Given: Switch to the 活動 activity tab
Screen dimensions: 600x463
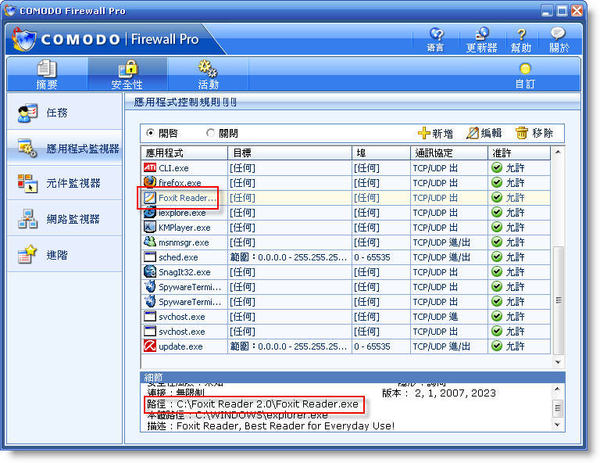Looking at the screenshot, I should click(x=208, y=74).
